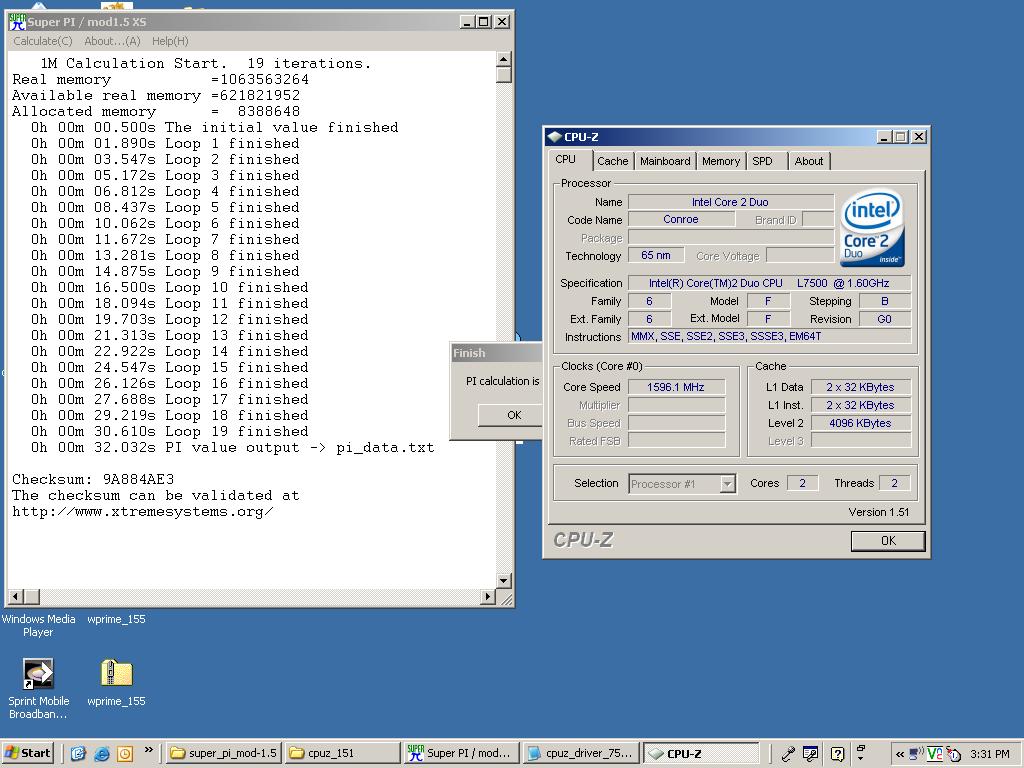Switch to cpuz_151 folder taskbar button
Screen dimensions: 1024x768
pos(342,753)
